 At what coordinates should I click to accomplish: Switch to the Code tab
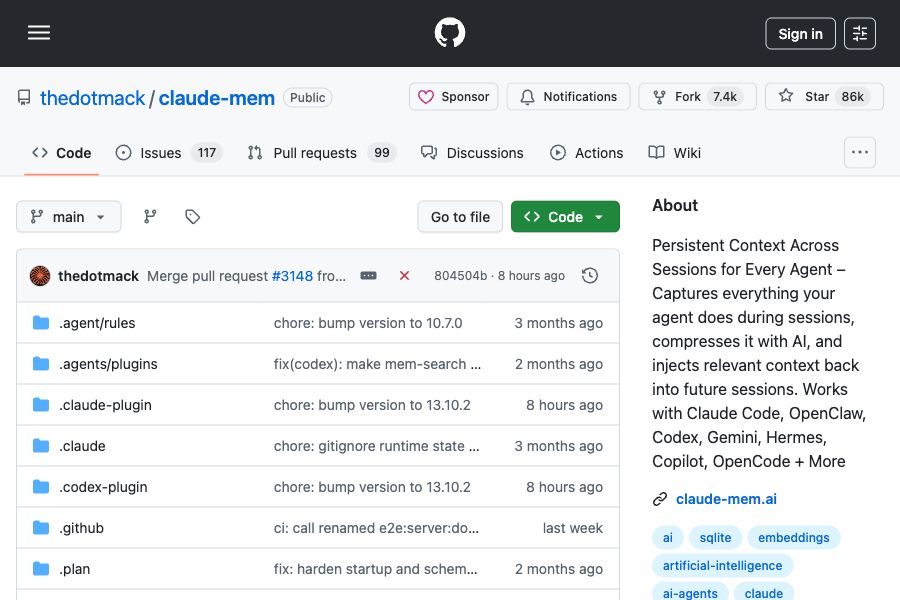pyautogui.click(x=61, y=153)
